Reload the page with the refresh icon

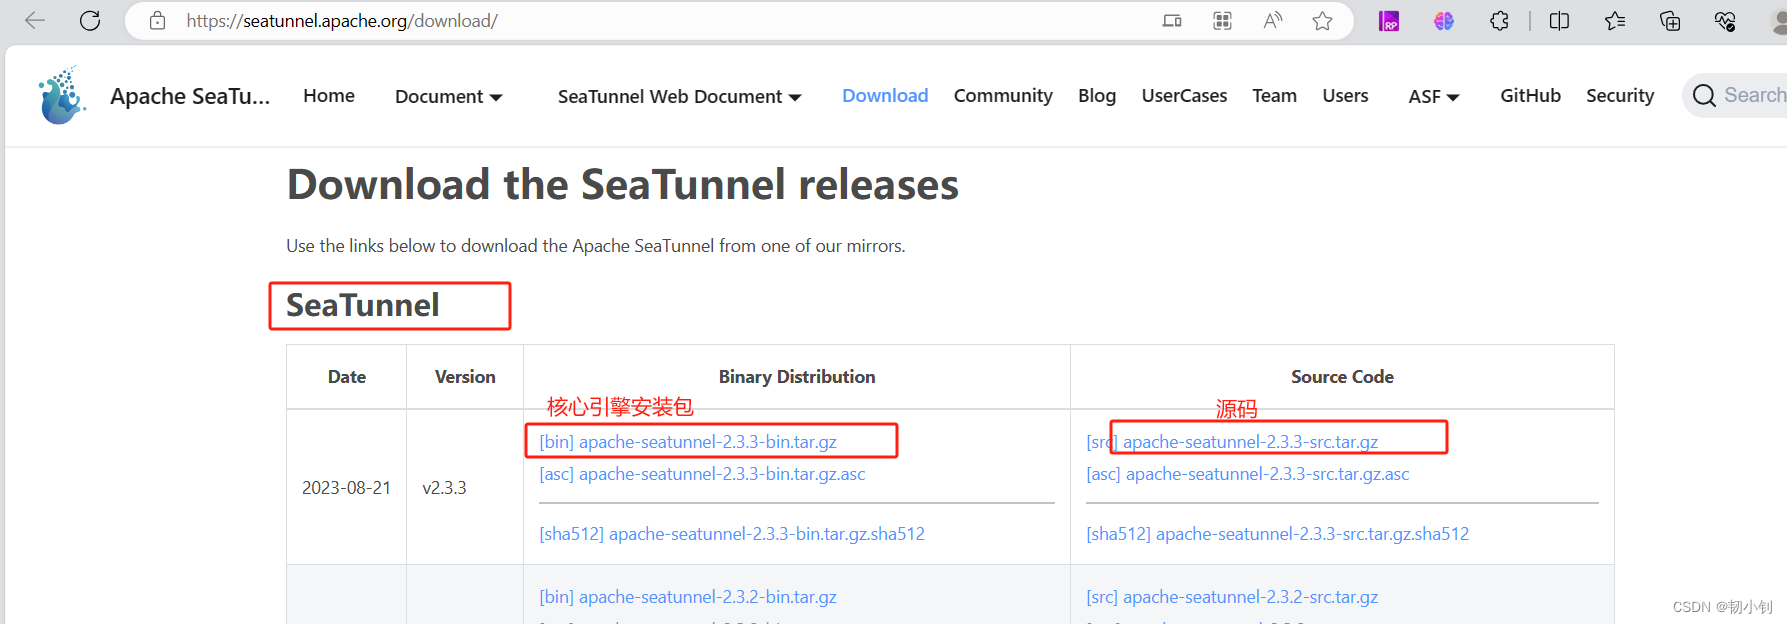(90, 21)
